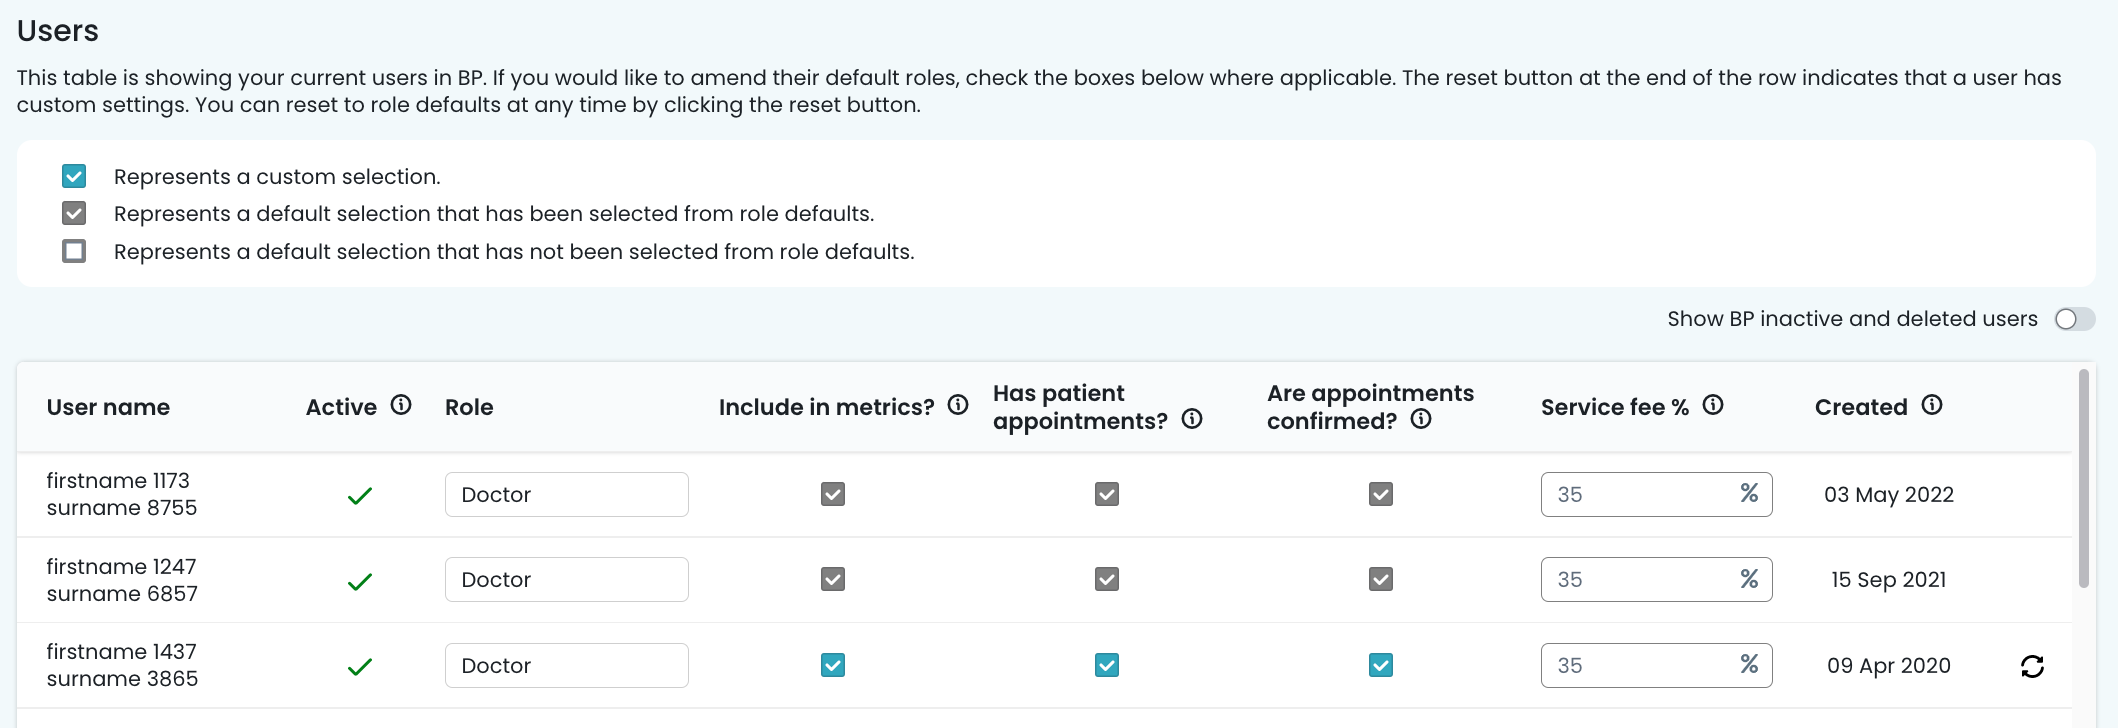Open the Role selector for firstname 1173

[x=566, y=494]
